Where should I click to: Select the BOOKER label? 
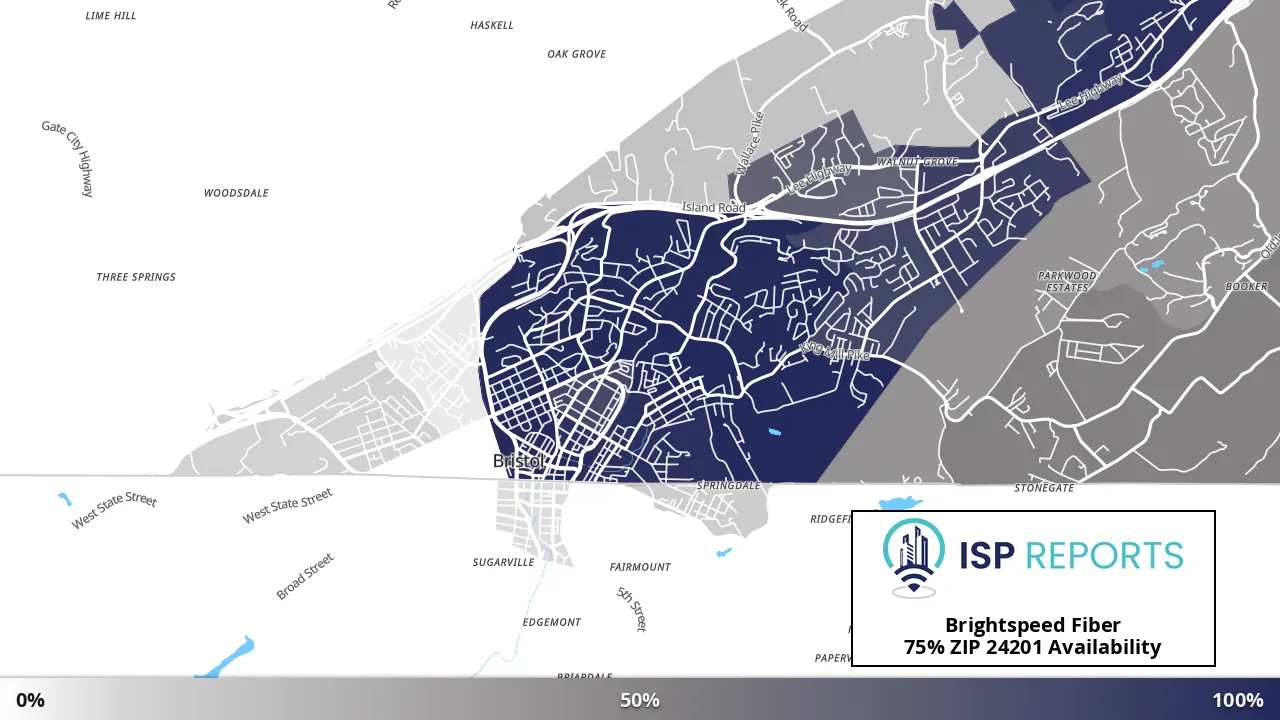pos(1246,287)
